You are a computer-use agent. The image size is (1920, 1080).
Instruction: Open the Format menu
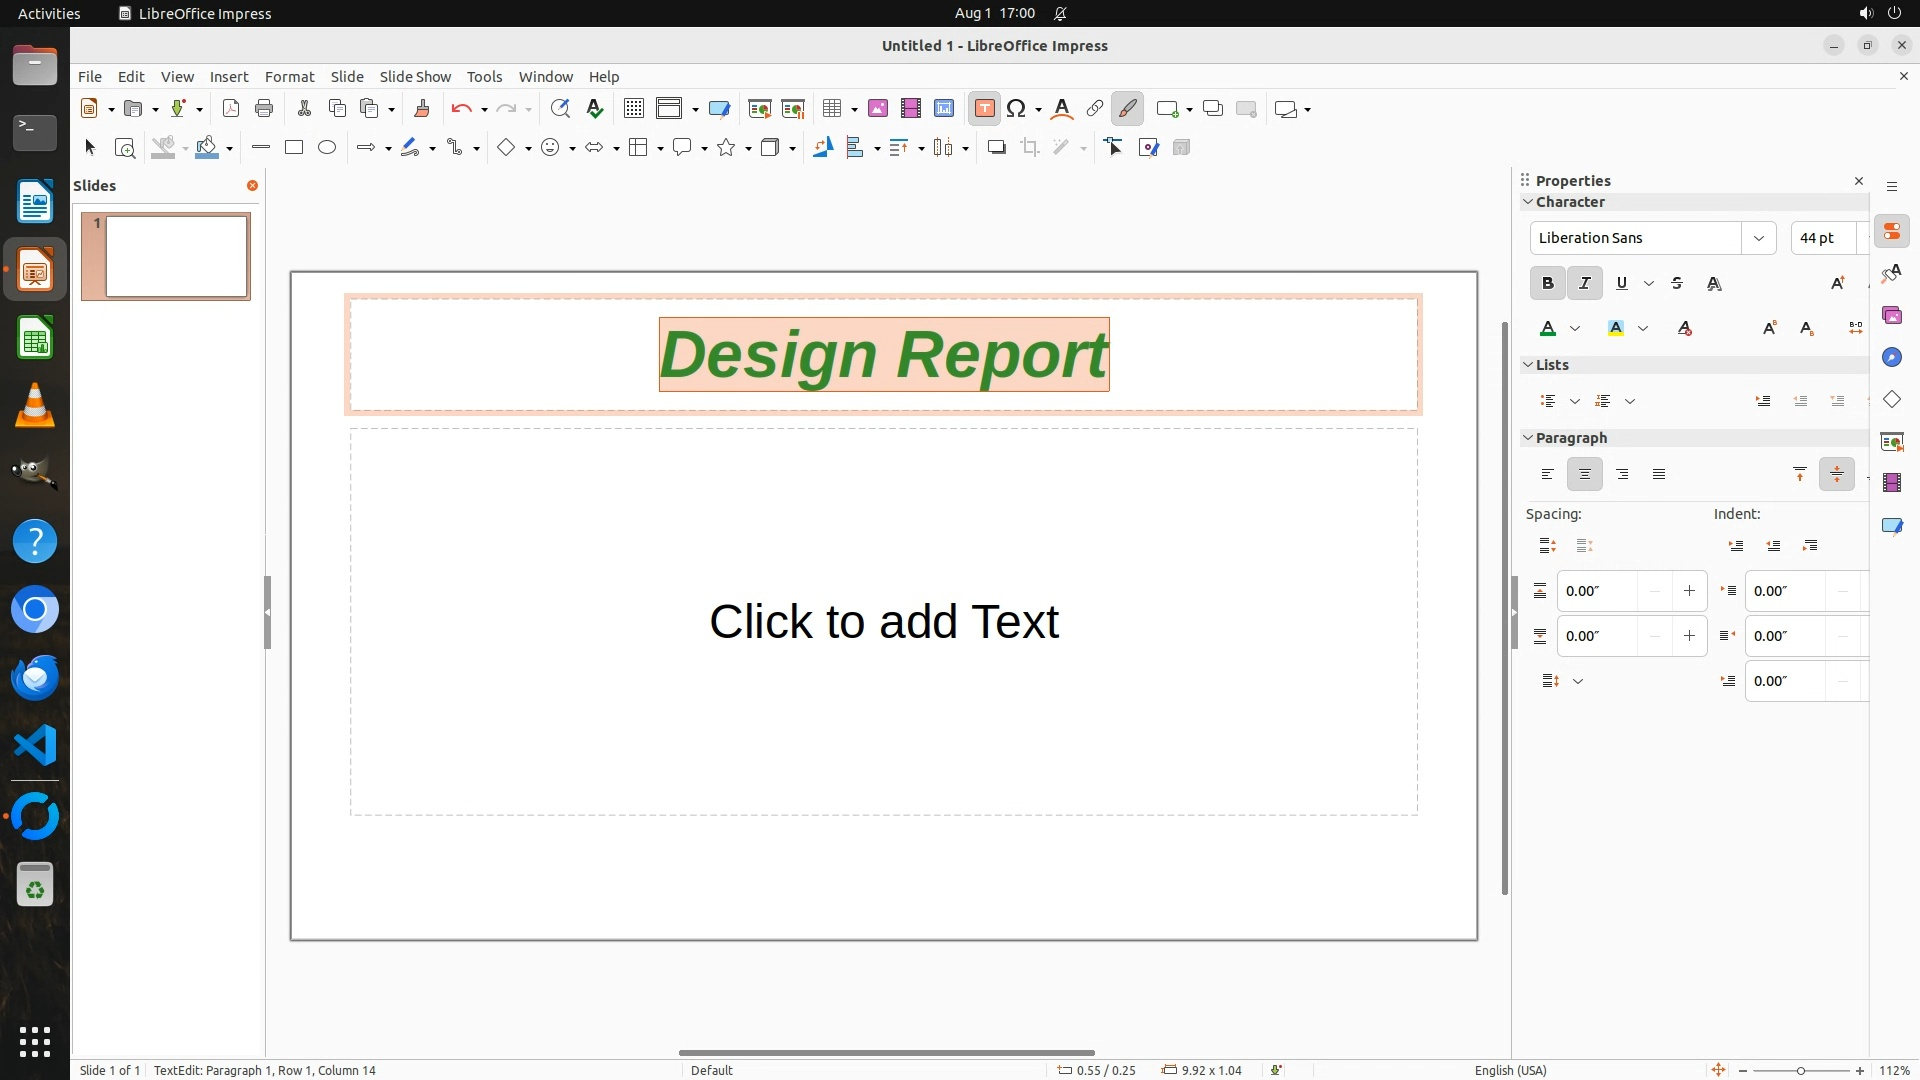[x=289, y=77]
